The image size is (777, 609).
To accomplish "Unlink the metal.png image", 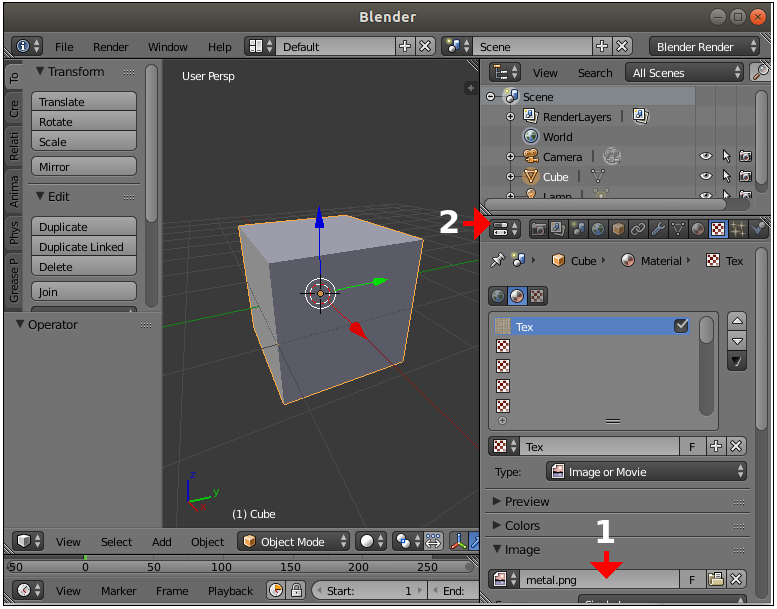I will pyautogui.click(x=736, y=579).
